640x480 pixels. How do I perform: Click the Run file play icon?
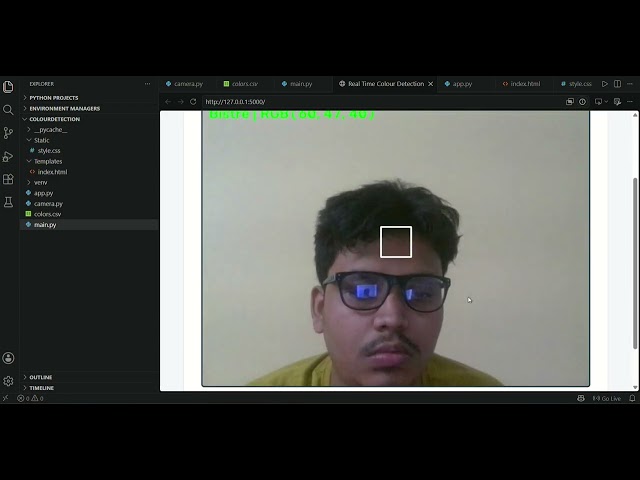tap(604, 84)
